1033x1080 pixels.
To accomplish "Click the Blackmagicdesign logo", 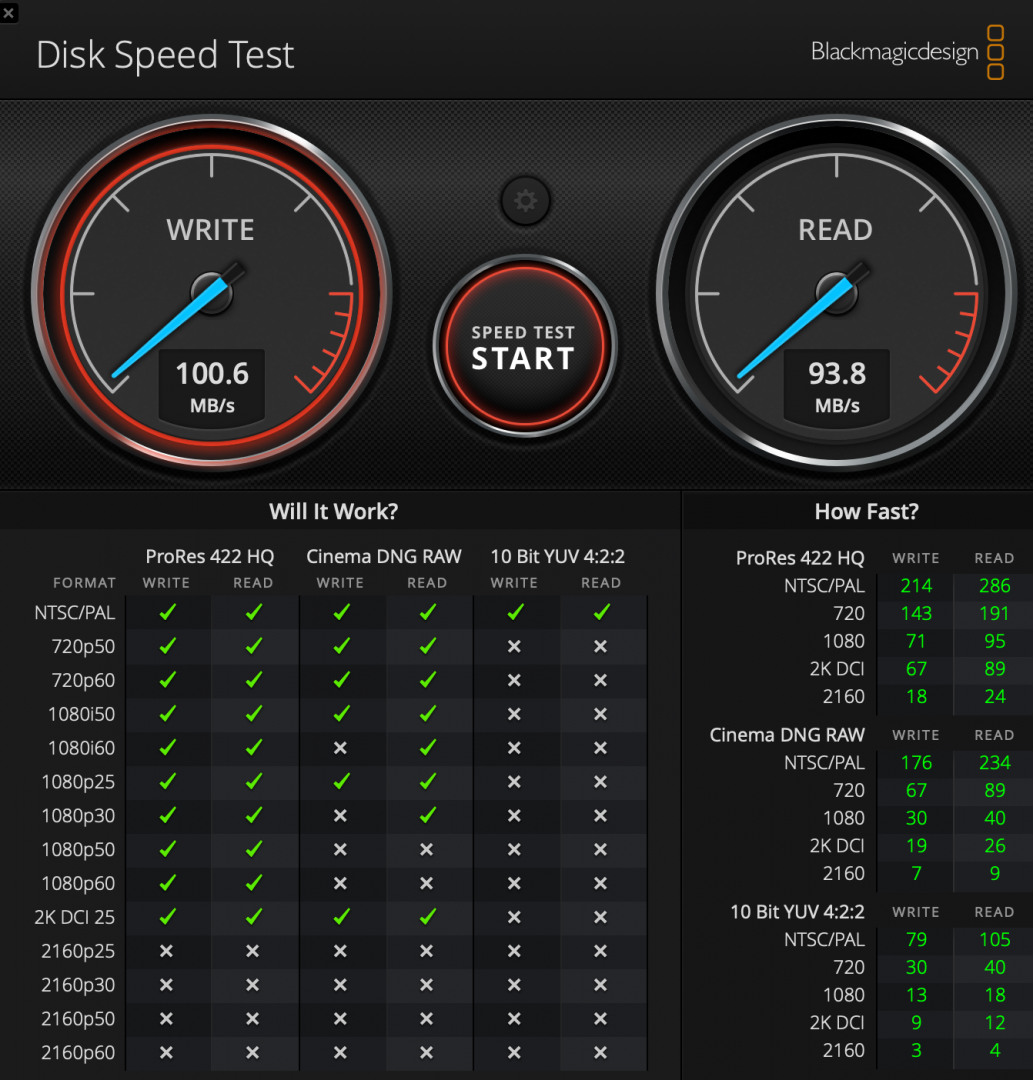I will point(908,52).
